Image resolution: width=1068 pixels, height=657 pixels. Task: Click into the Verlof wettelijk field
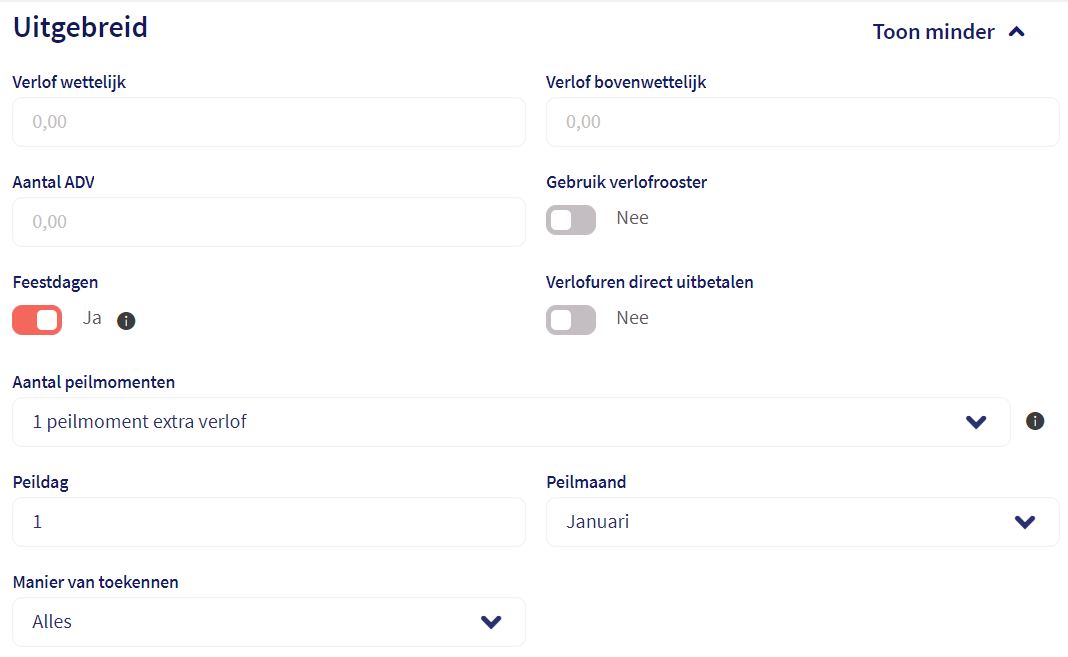[268, 122]
